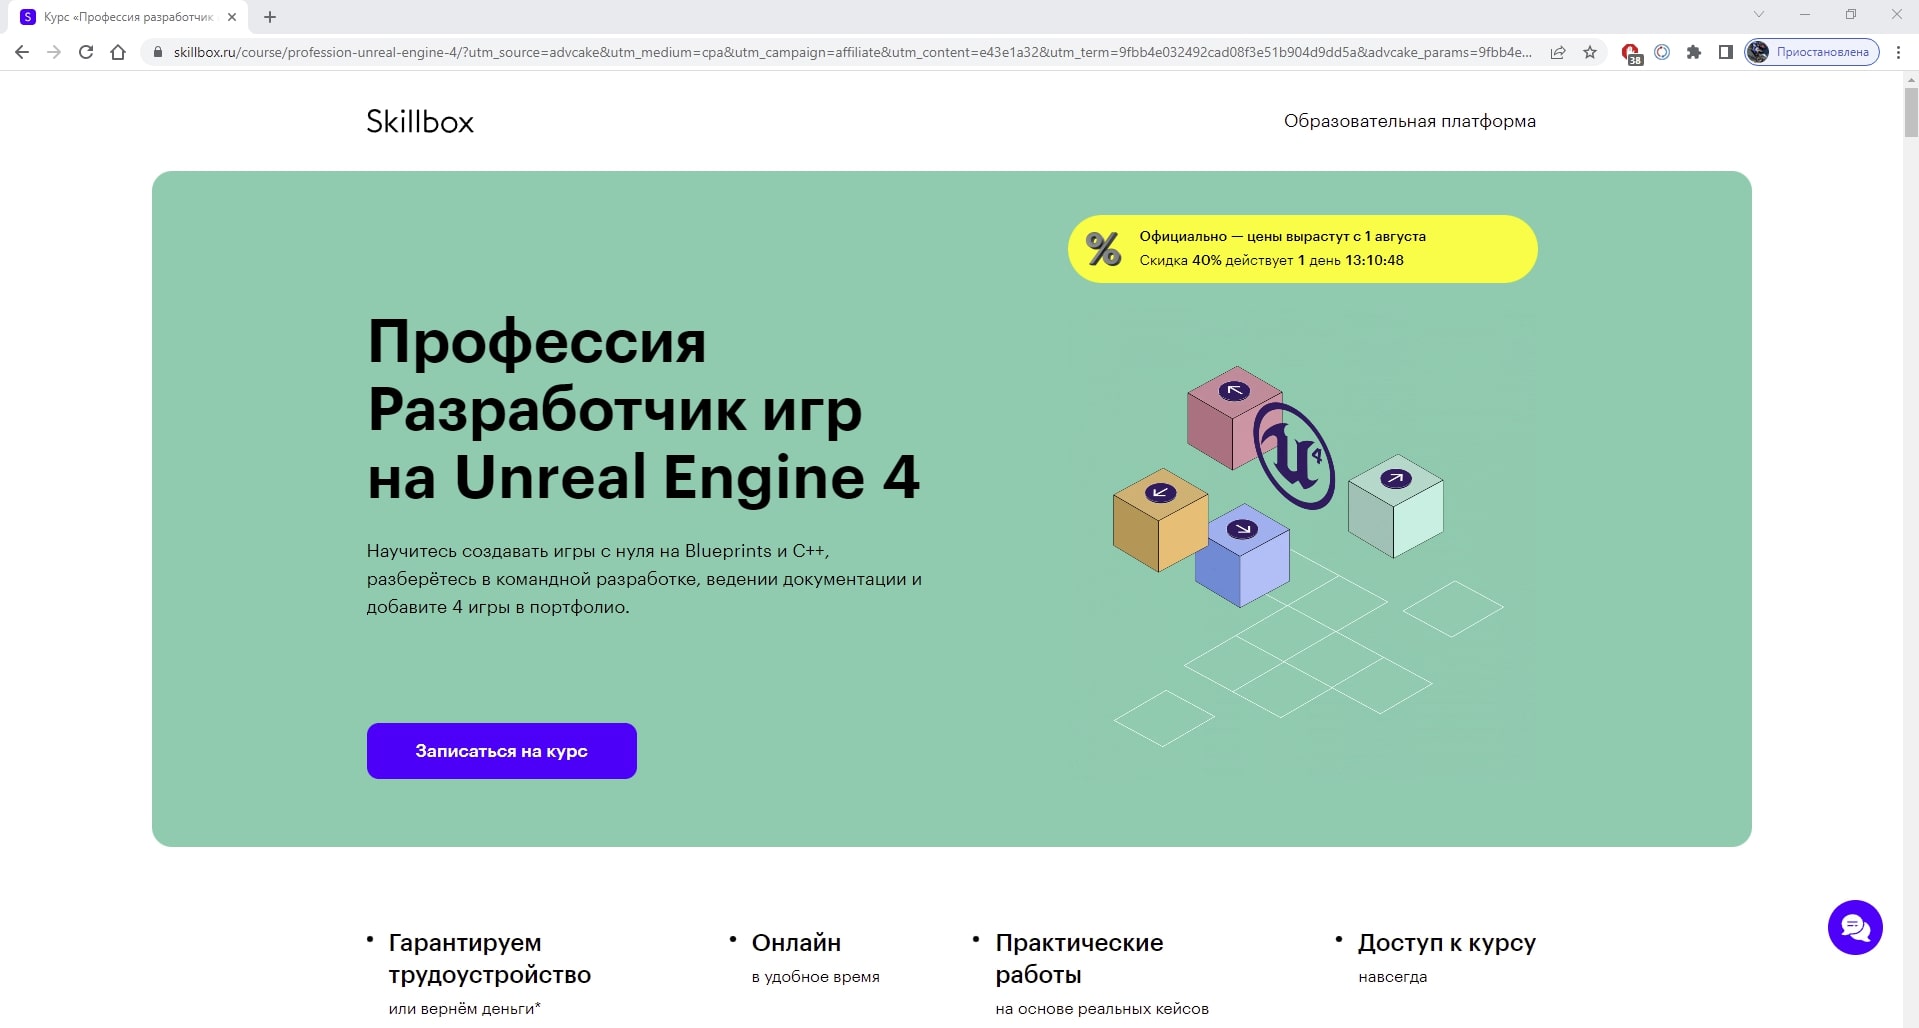Viewport: 1919px width, 1028px height.
Task: Click the Unreal Engine 4 logo
Action: point(1295,456)
